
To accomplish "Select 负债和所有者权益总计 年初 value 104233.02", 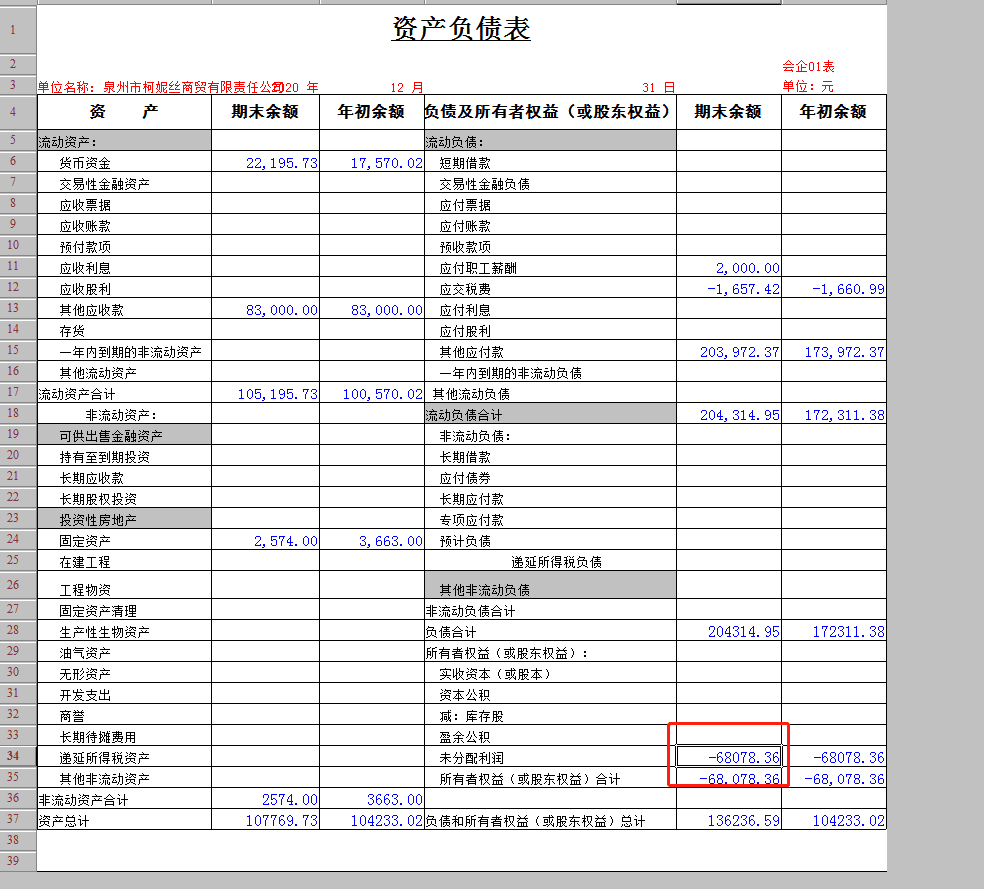I will 834,820.
